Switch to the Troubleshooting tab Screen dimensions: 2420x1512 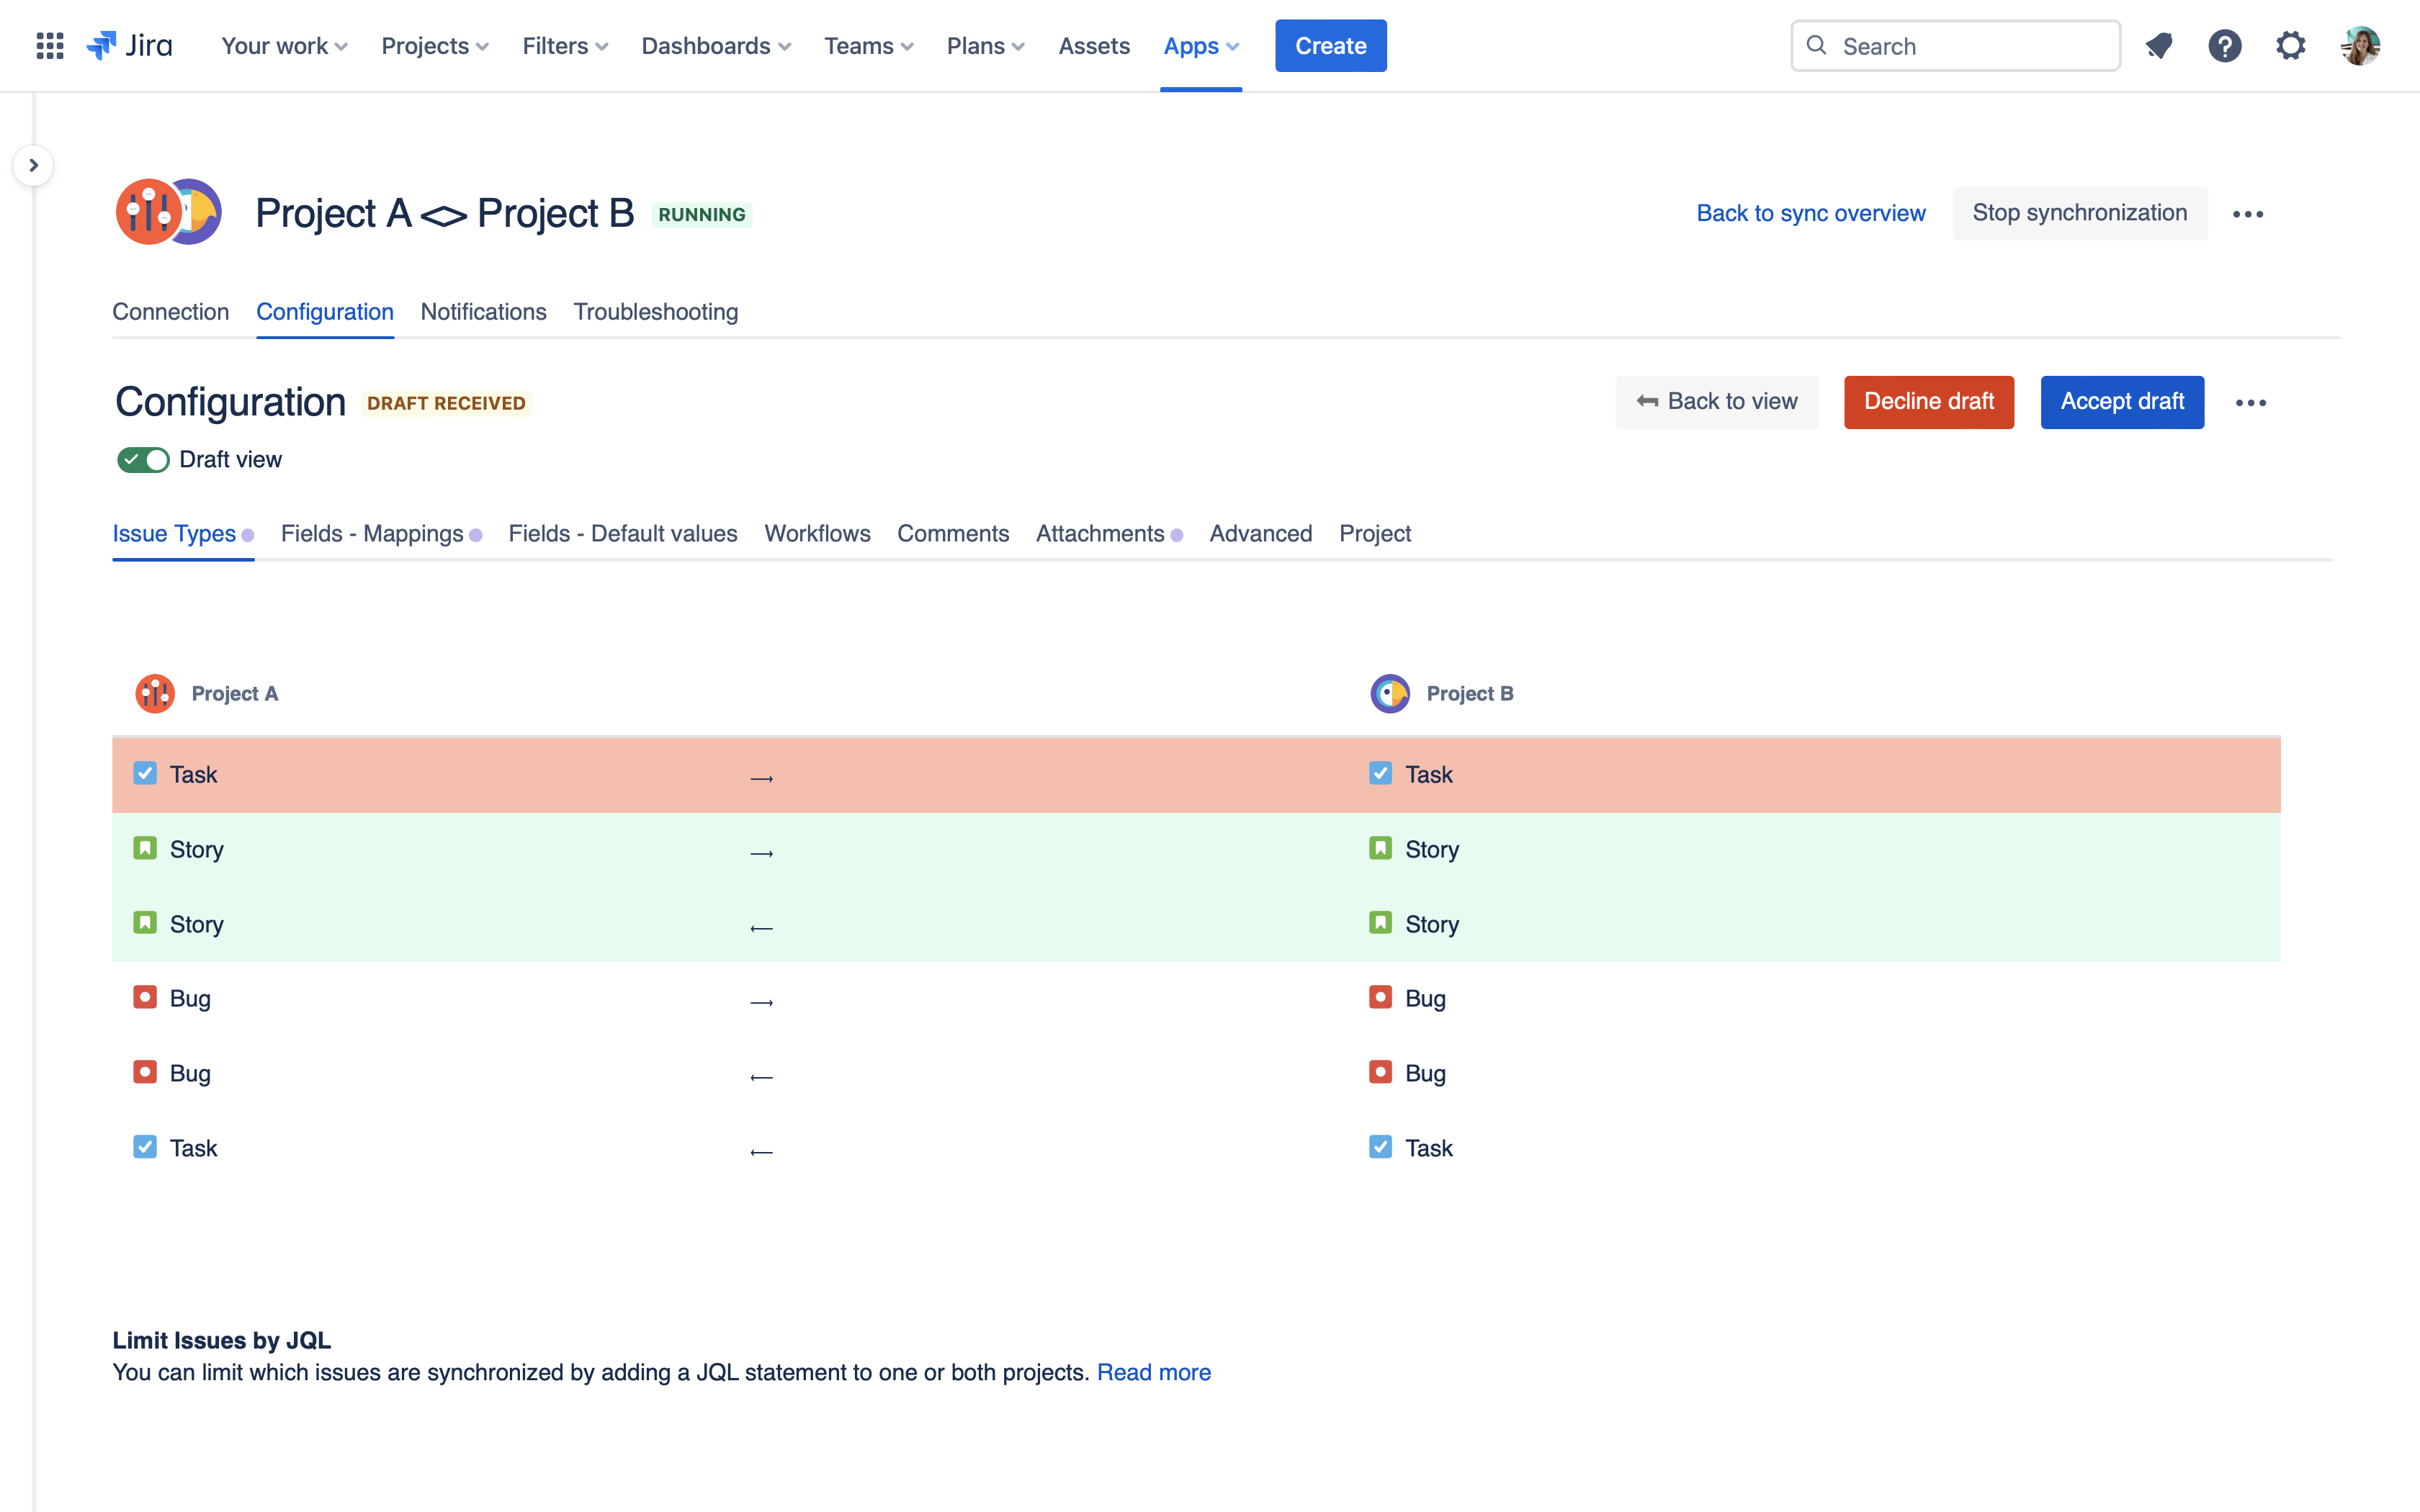click(656, 312)
